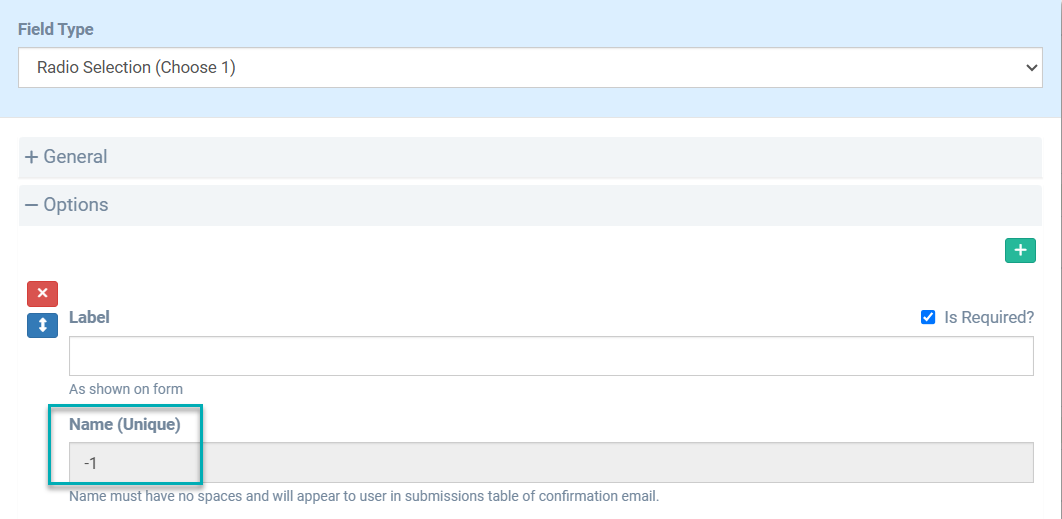Click the Field Type heading label
Image resolution: width=1062 pixels, height=519 pixels.
click(x=56, y=29)
